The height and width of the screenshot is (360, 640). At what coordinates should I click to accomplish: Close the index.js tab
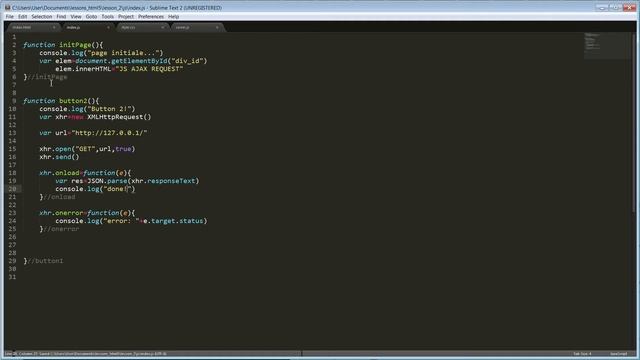(108, 27)
